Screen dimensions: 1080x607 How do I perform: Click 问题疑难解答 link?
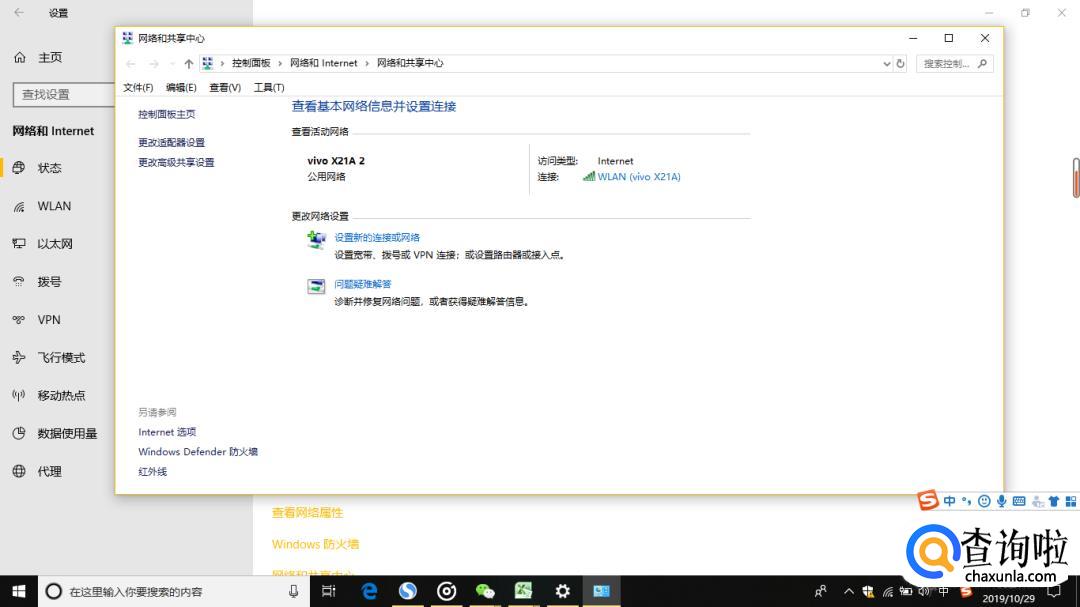click(x=363, y=284)
